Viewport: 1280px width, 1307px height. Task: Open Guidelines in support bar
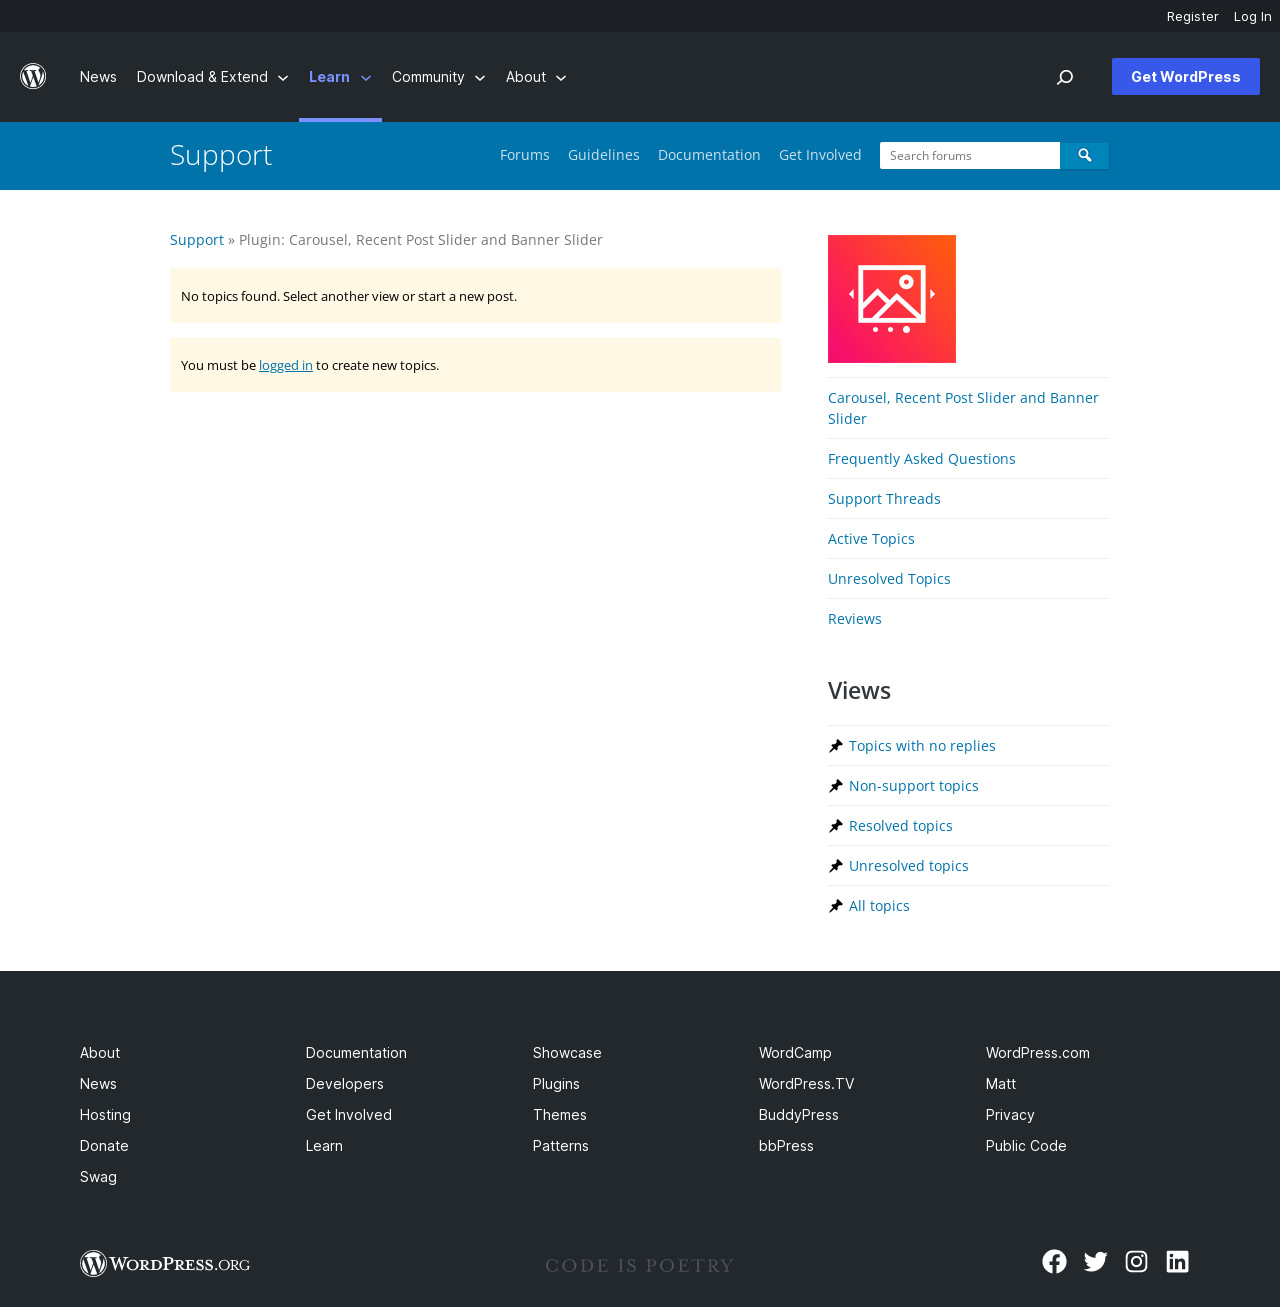[604, 155]
